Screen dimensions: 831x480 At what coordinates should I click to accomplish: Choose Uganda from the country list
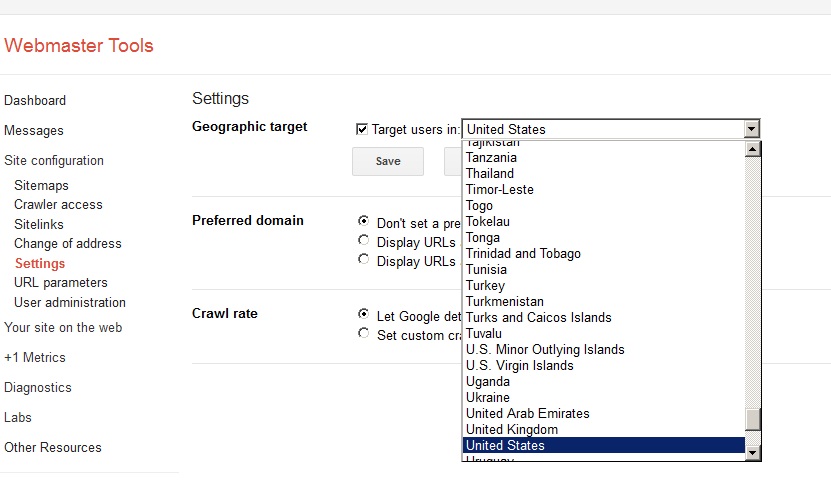pos(604,381)
